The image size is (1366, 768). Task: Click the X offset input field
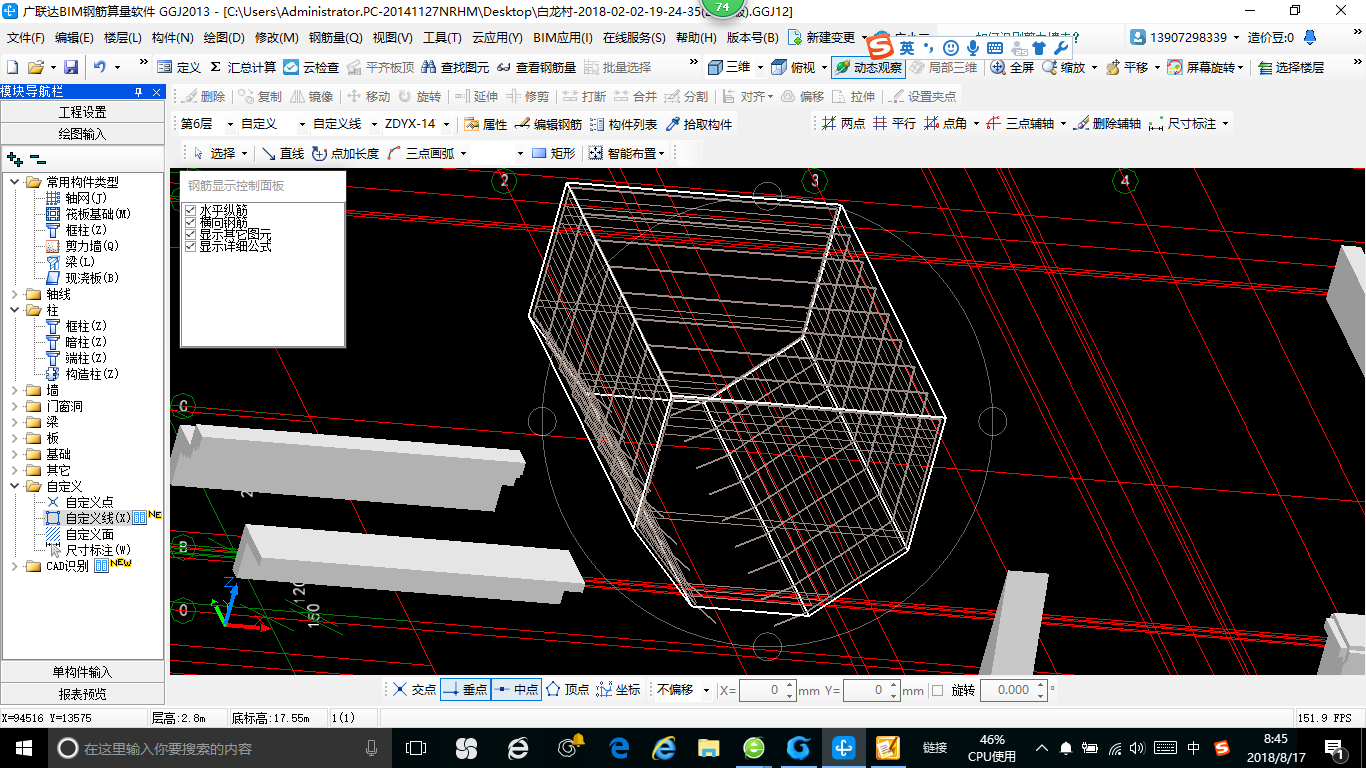click(767, 690)
